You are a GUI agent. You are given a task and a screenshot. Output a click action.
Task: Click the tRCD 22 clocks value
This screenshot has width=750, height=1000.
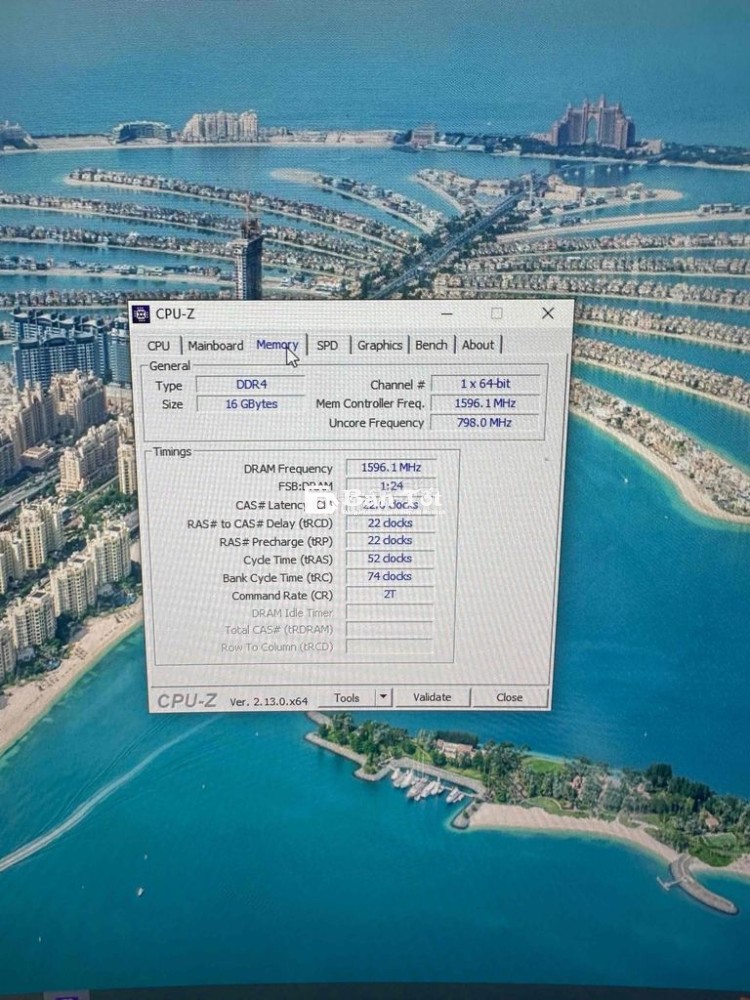(x=390, y=523)
